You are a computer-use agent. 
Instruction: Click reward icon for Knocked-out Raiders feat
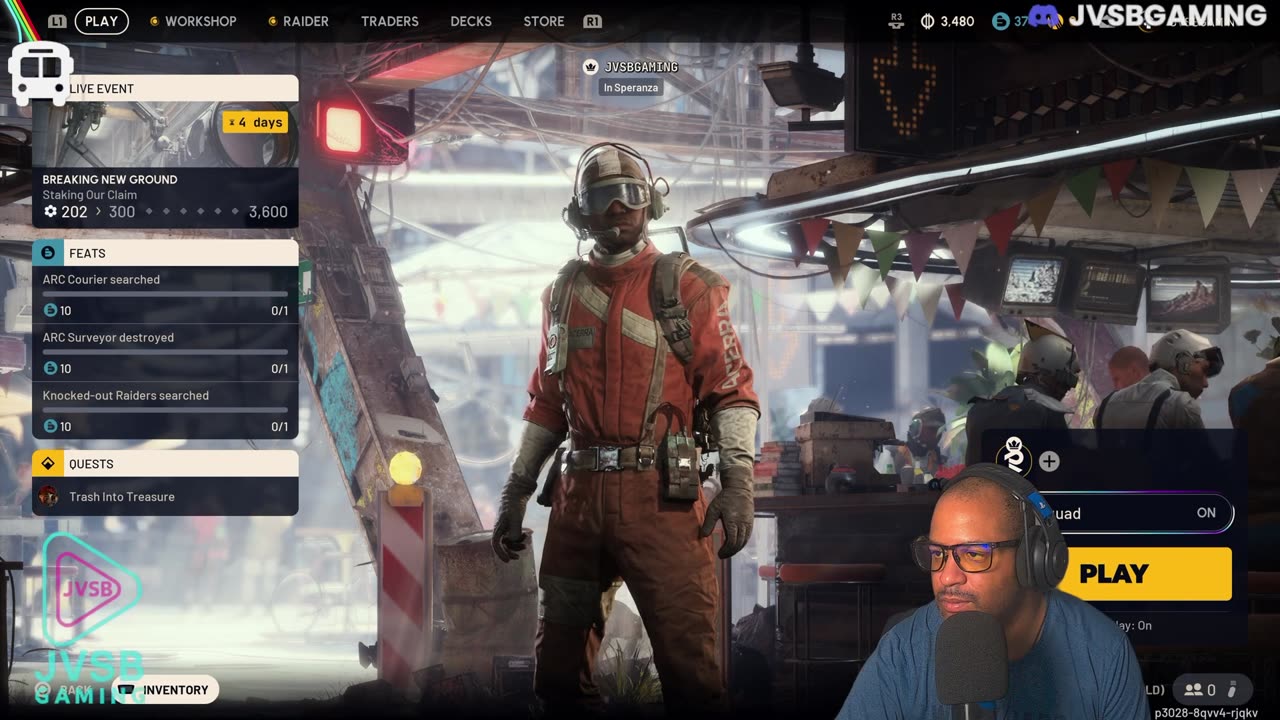[x=50, y=427]
